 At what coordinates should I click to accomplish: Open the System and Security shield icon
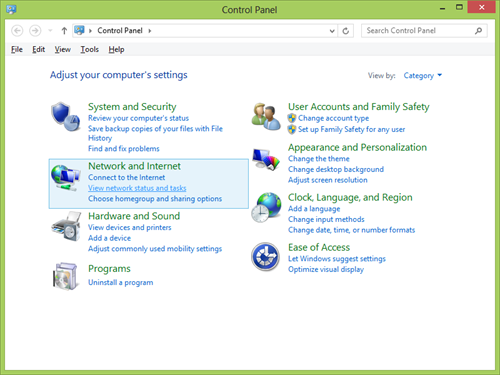(66, 117)
